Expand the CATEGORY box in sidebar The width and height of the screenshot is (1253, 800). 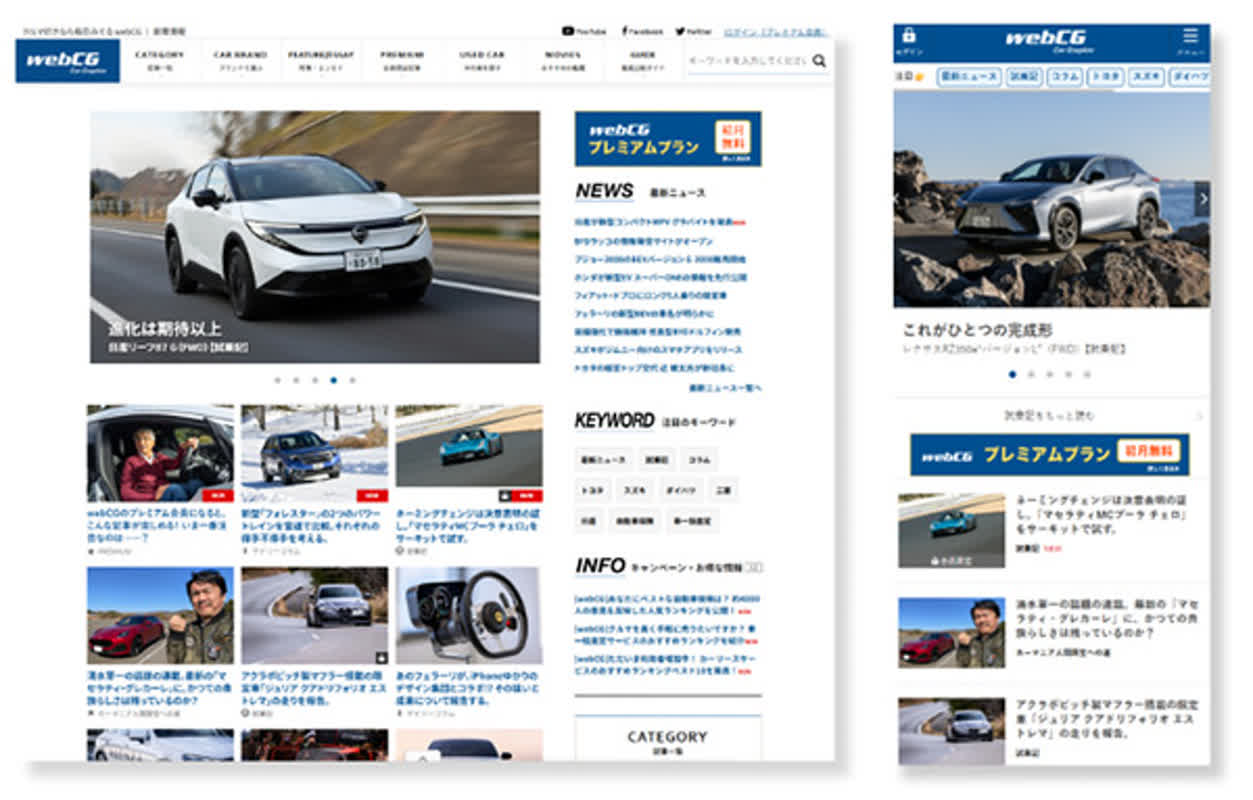(x=667, y=739)
